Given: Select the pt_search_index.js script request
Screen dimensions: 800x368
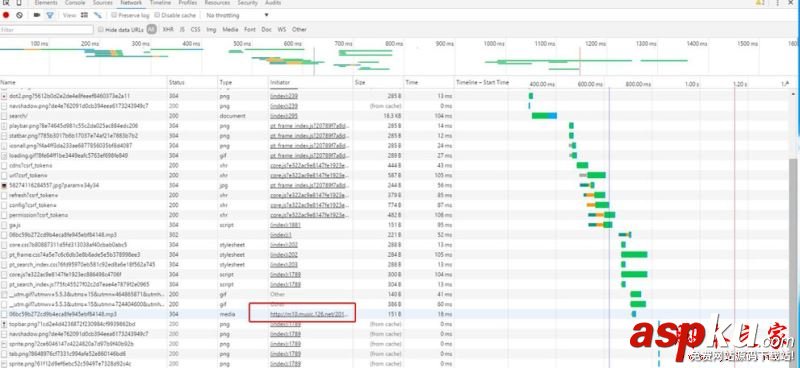Looking at the screenshot, I should pyautogui.click(x=395, y=284).
